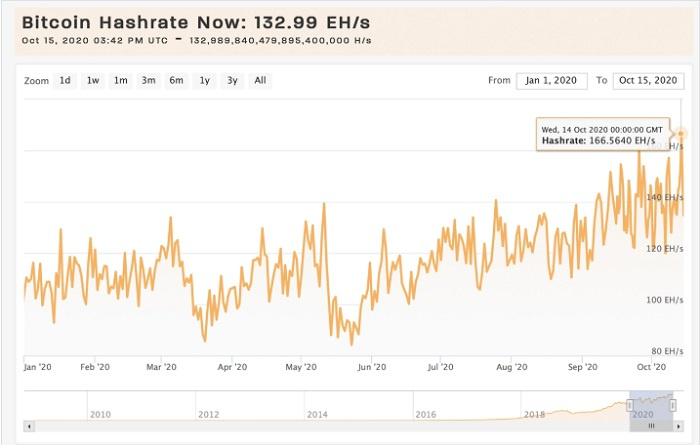Choose the 6m zoom option
This screenshot has width=700, height=445.
click(x=176, y=81)
